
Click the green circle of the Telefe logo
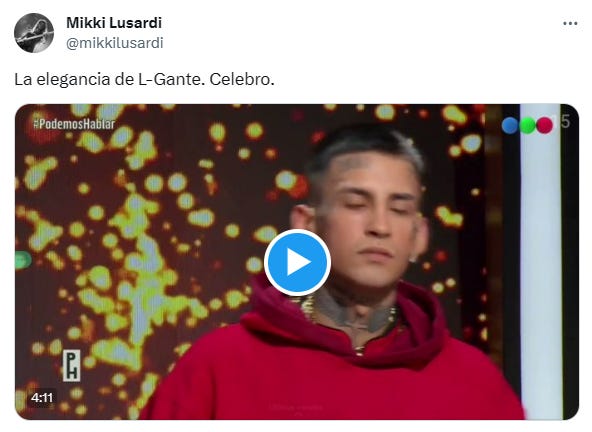point(527,125)
